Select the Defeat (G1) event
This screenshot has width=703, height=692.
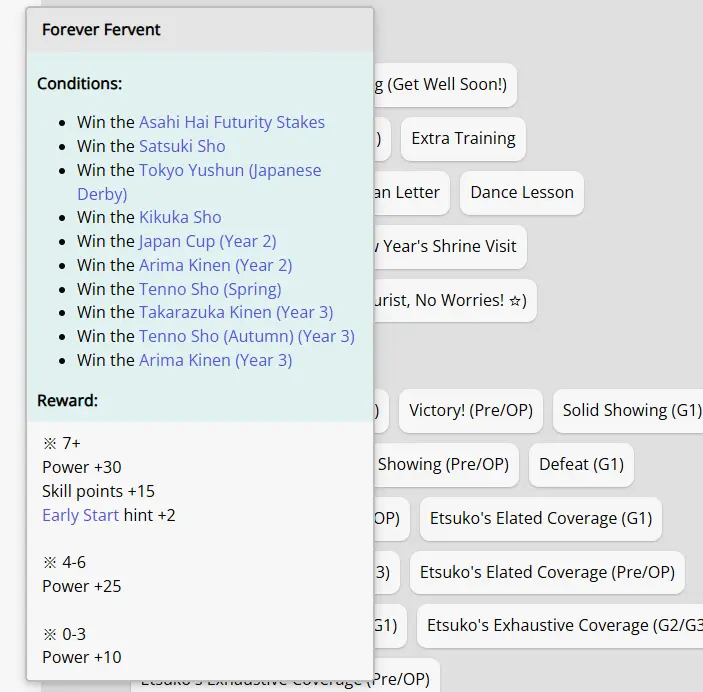pos(581,465)
